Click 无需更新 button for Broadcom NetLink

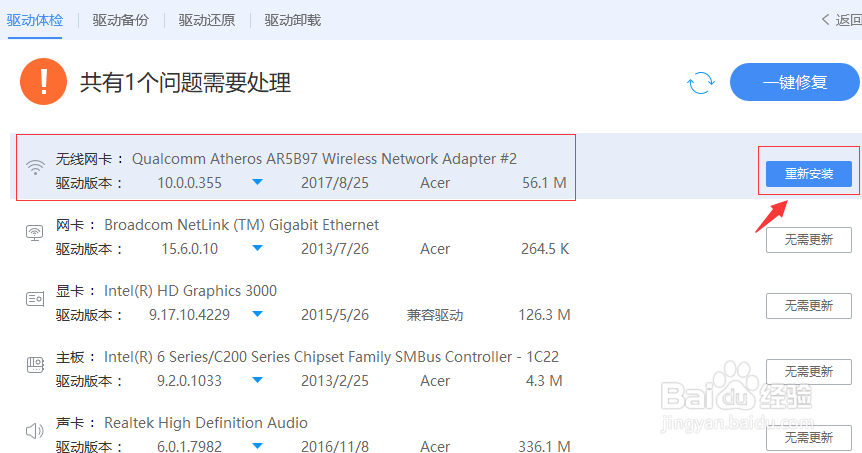point(808,240)
